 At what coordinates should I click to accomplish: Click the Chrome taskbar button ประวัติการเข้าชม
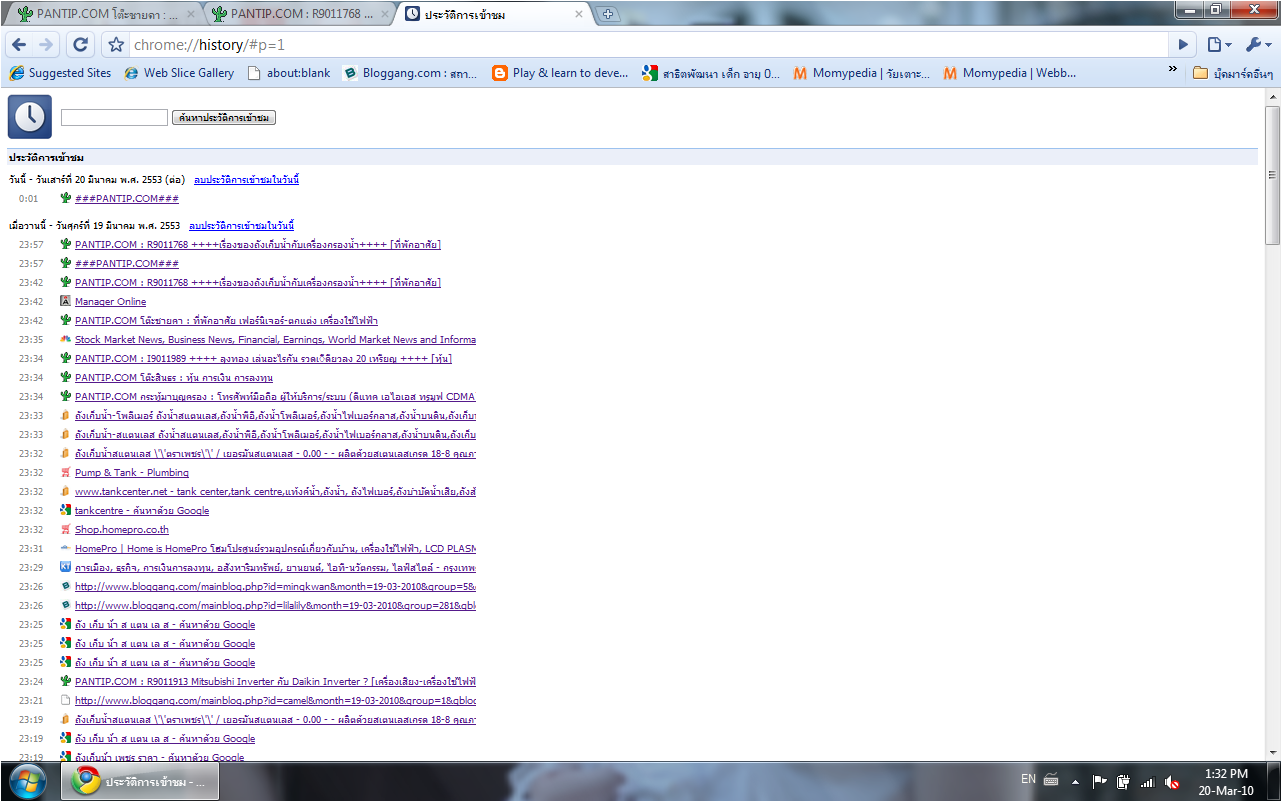point(140,781)
